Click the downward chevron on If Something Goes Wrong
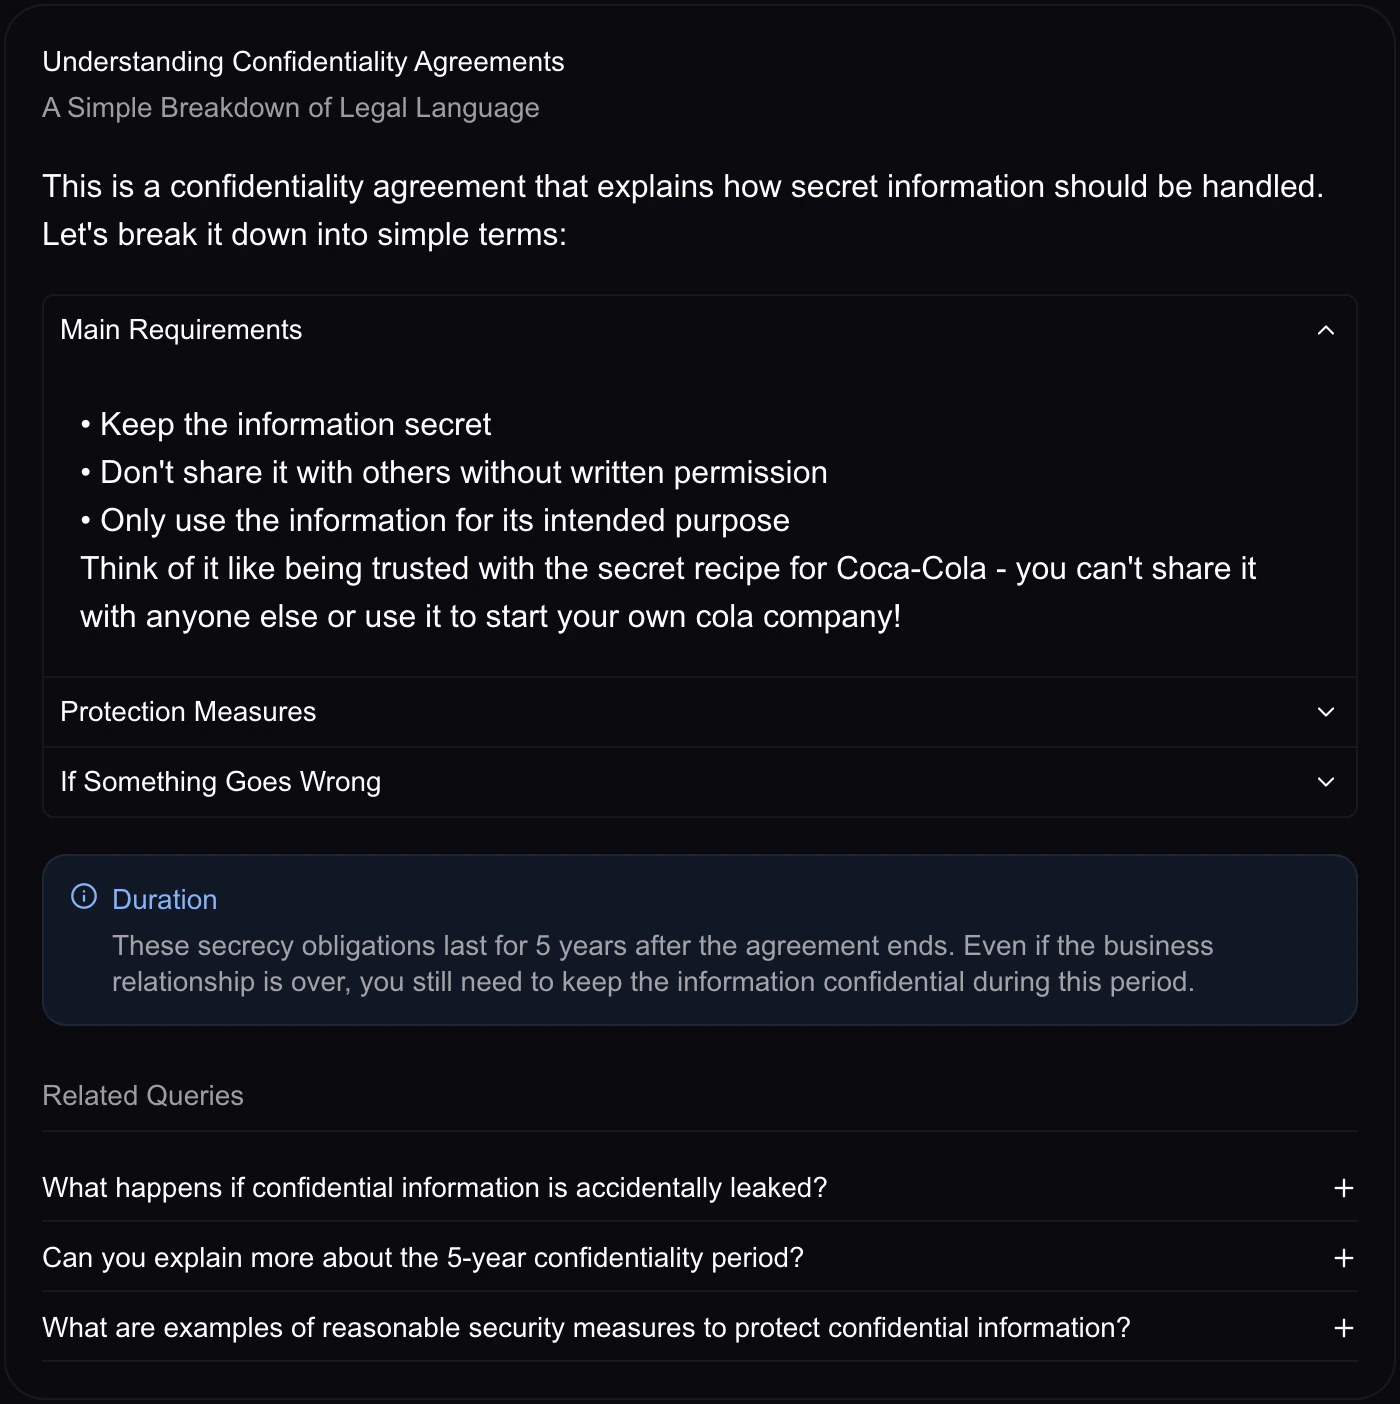Viewport: 1400px width, 1404px height. point(1326,782)
